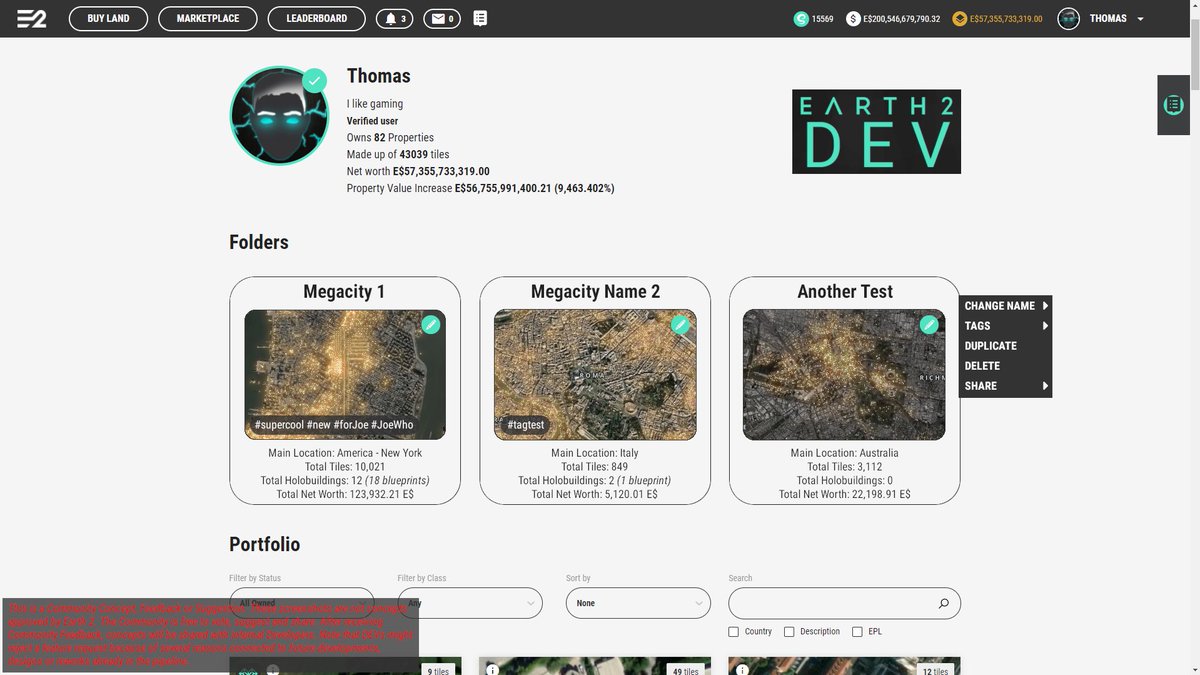Viewport: 1200px width, 675px height.
Task: Open the LEADERBOARD page
Action: 317,19
